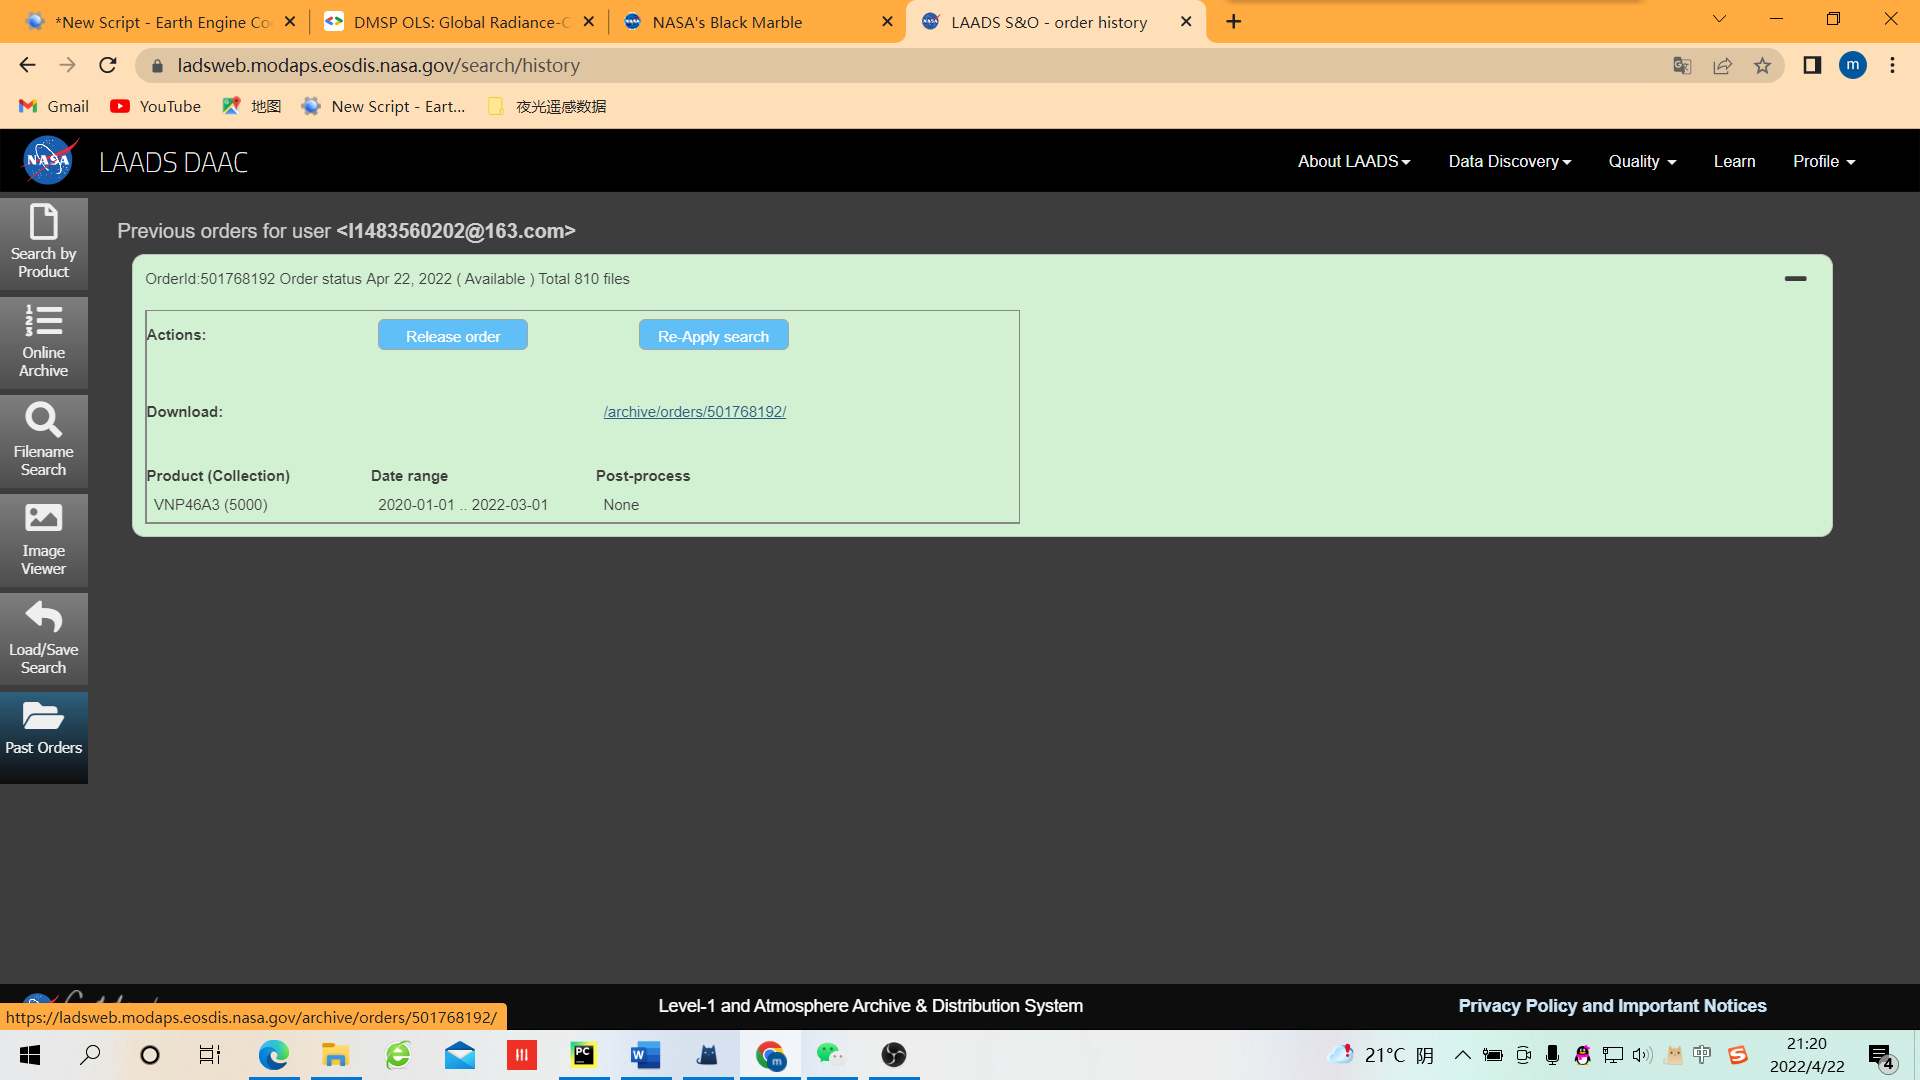Click the NASA logo in header
Image resolution: width=1920 pixels, height=1080 pixels.
coord(49,161)
